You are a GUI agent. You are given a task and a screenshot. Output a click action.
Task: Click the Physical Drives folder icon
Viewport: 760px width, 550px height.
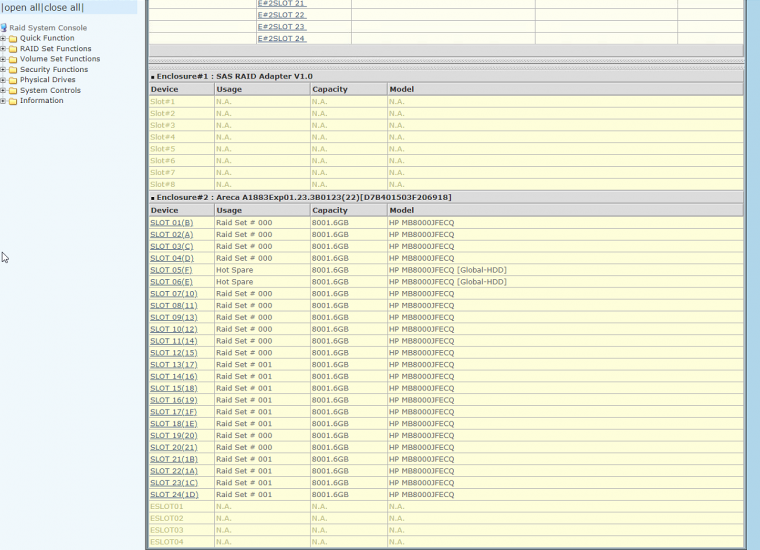[13, 80]
